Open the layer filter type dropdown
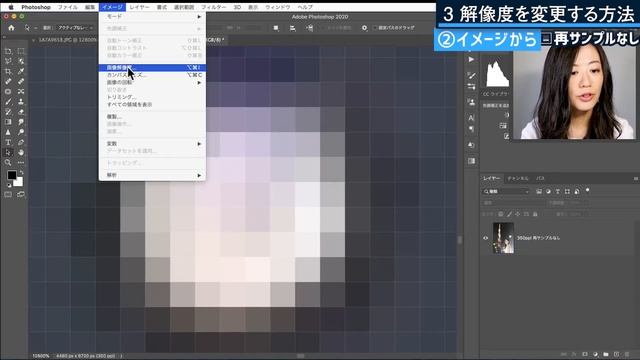This screenshot has width=640, height=360. [x=506, y=191]
